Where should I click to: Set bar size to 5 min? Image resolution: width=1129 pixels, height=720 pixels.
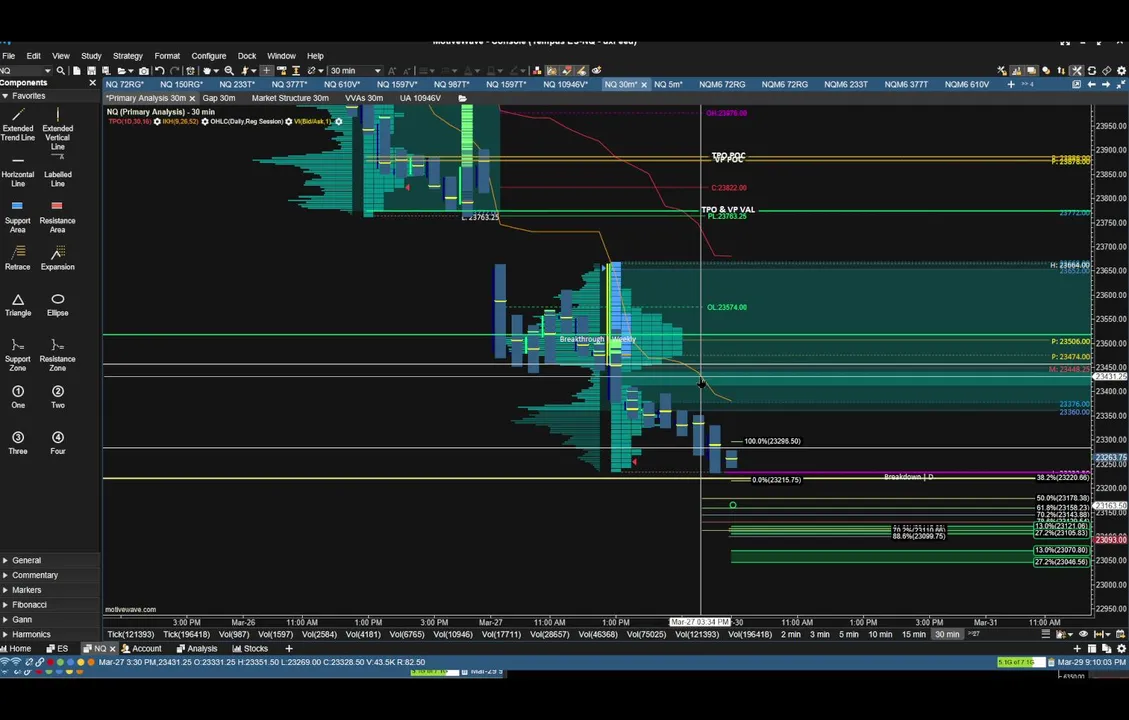[848, 634]
